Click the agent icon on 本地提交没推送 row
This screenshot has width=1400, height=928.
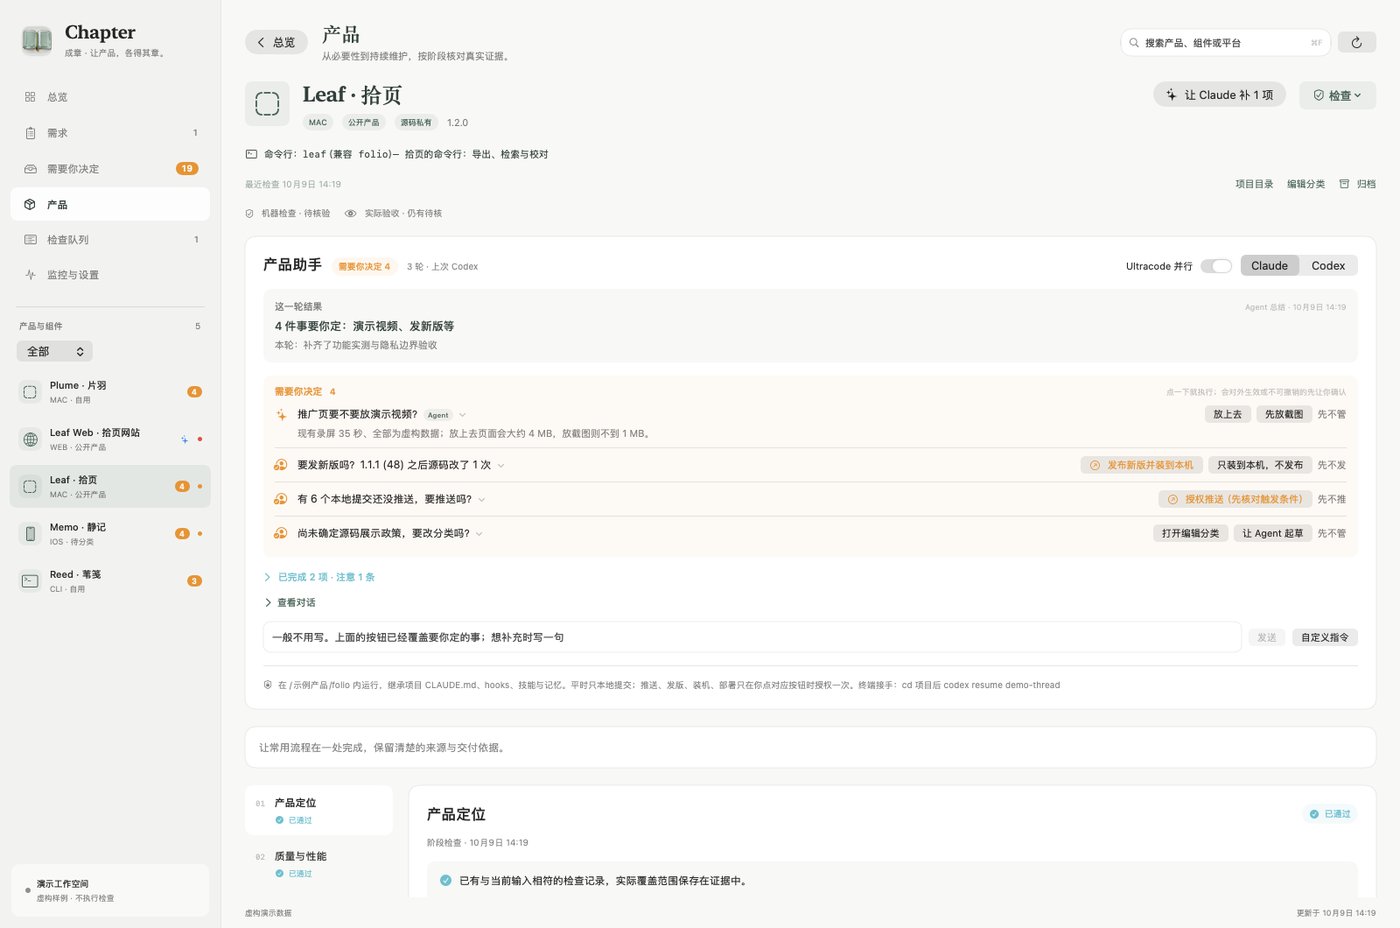point(281,499)
